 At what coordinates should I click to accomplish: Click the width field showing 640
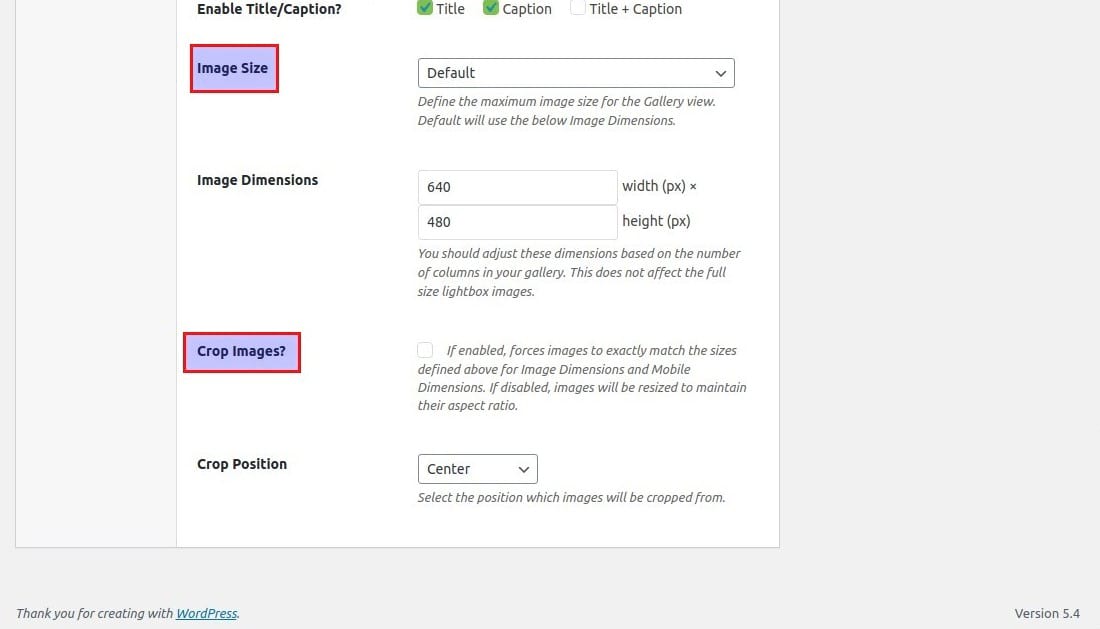[x=517, y=187]
